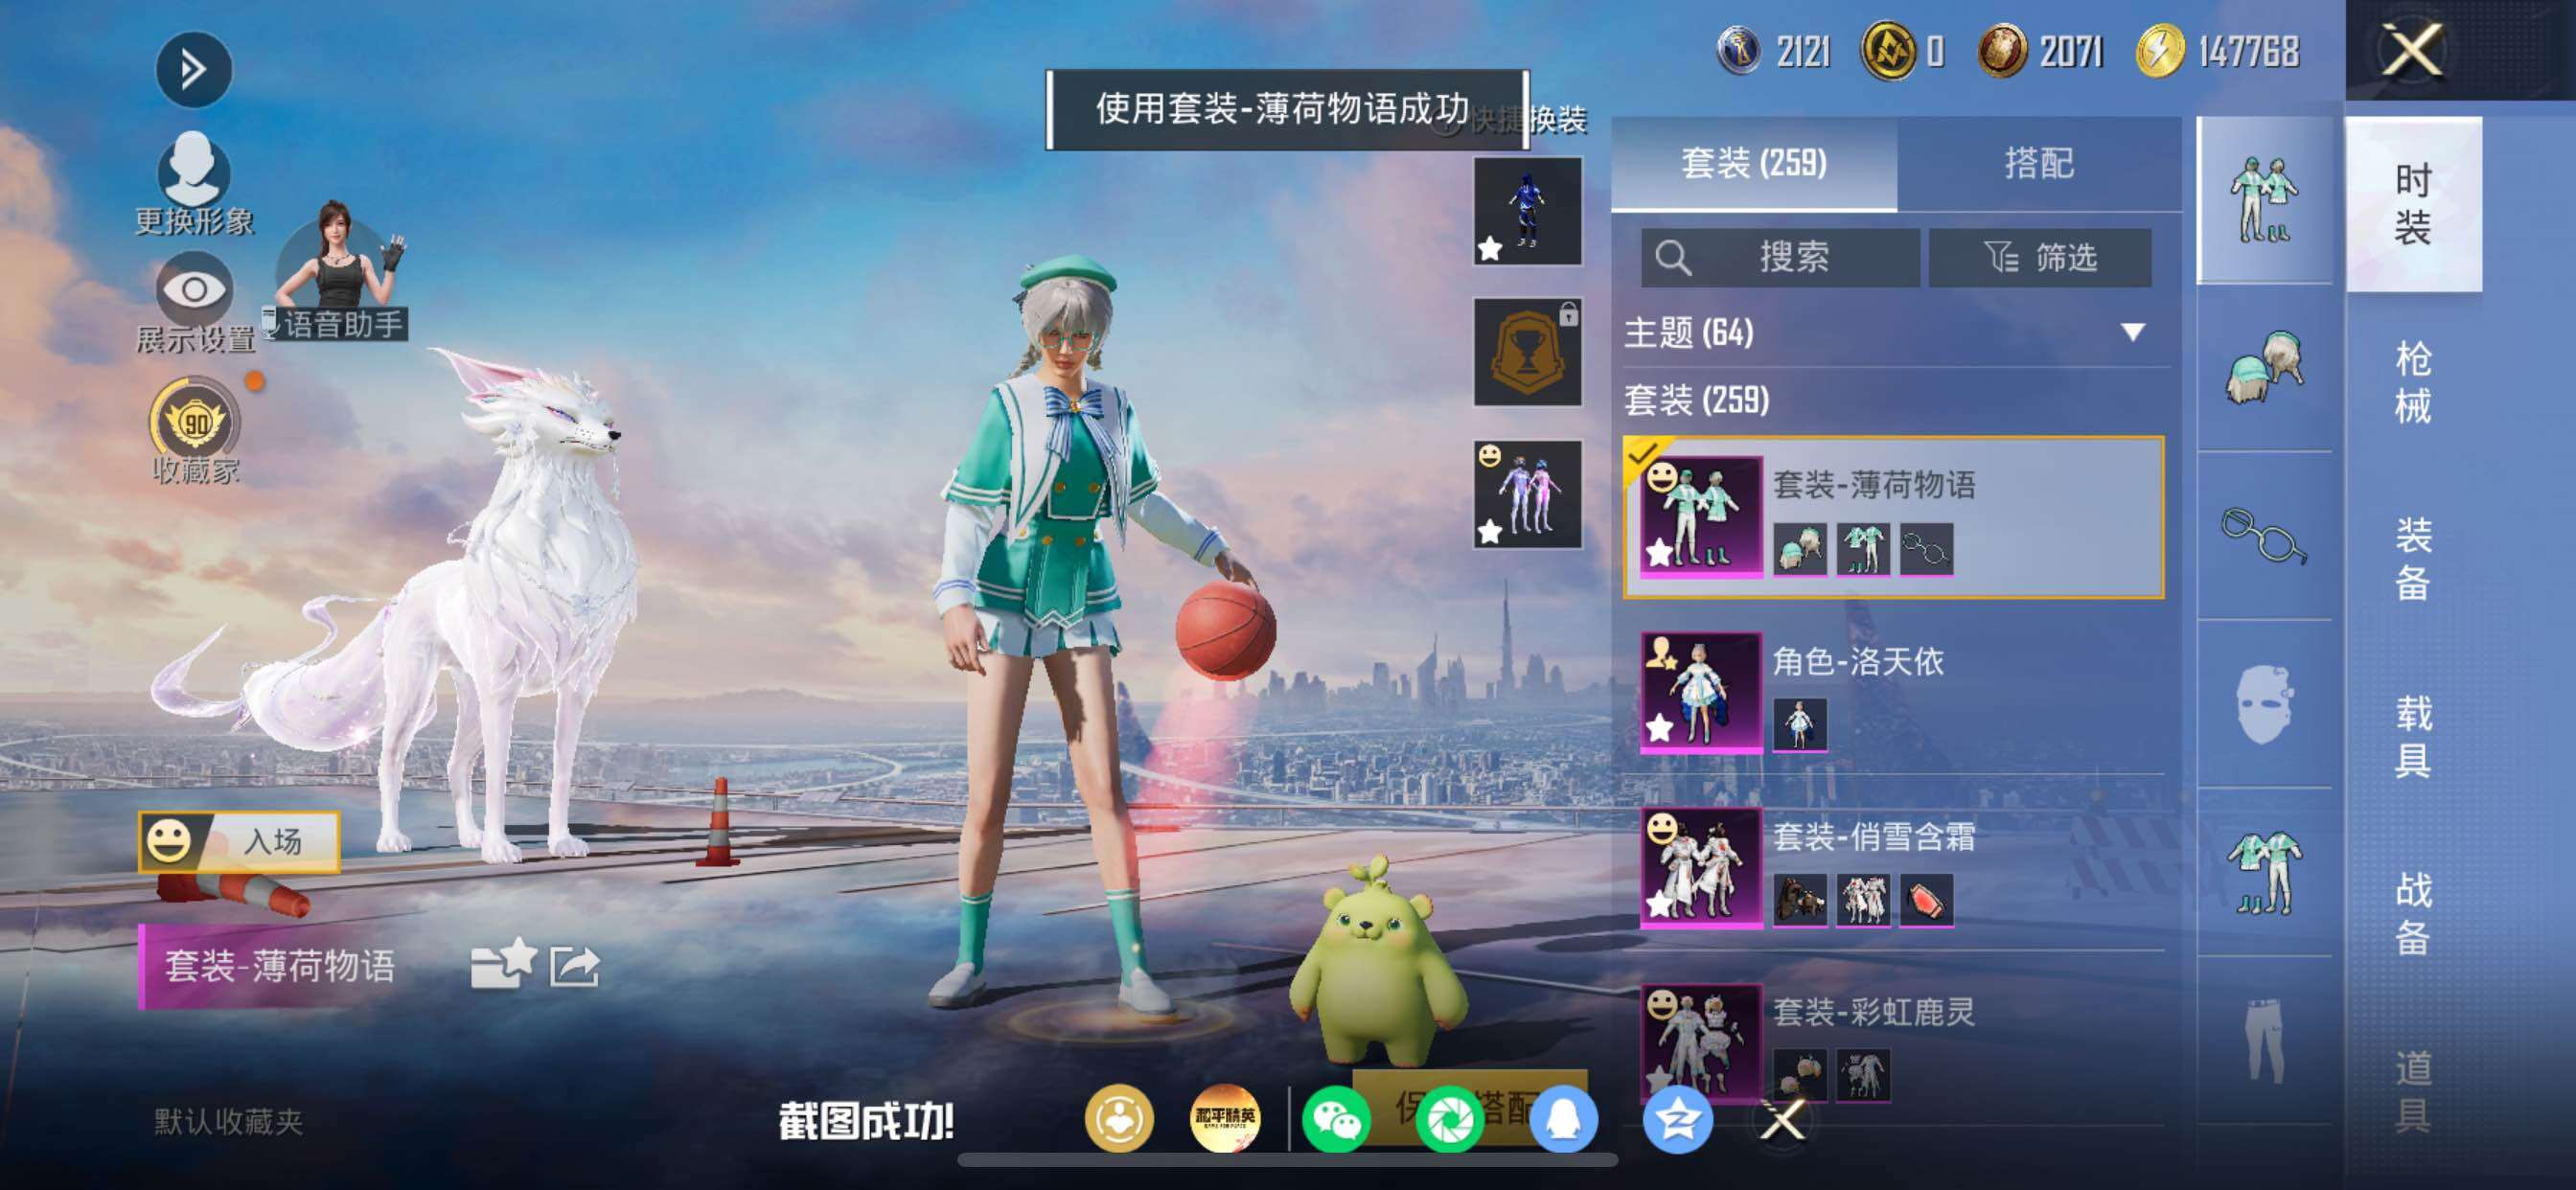Open the 语音助手 voice assistant
The image size is (2576, 1190).
[x=336, y=272]
